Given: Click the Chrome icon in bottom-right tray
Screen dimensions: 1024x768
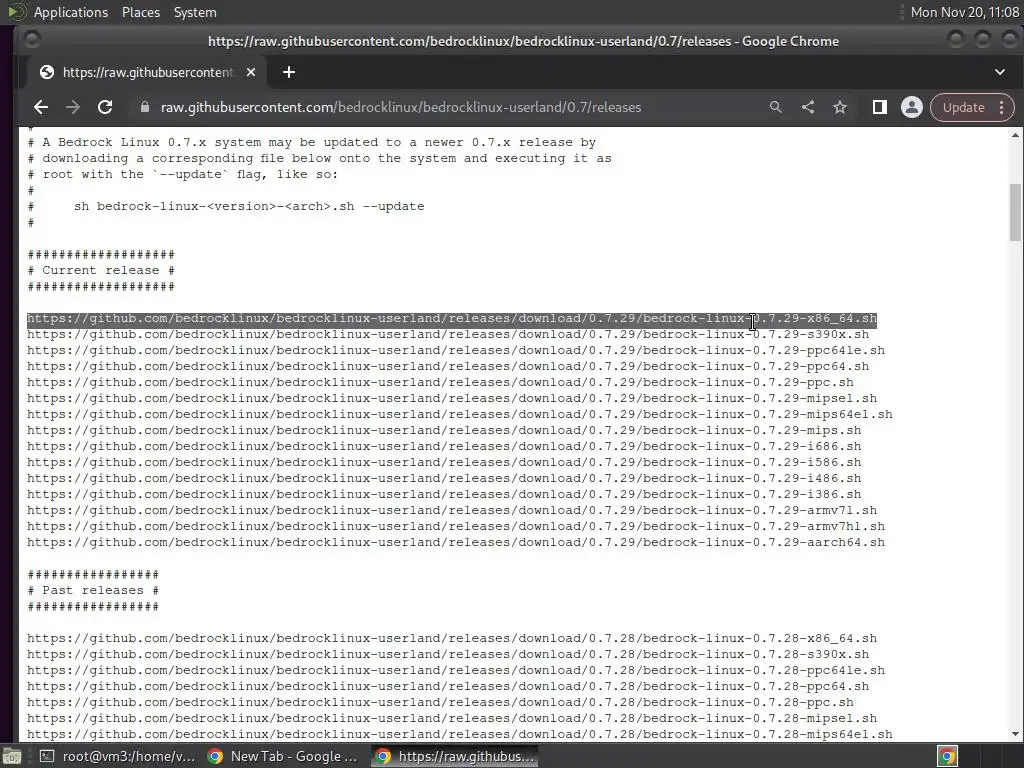Looking at the screenshot, I should pyautogui.click(x=947, y=756).
